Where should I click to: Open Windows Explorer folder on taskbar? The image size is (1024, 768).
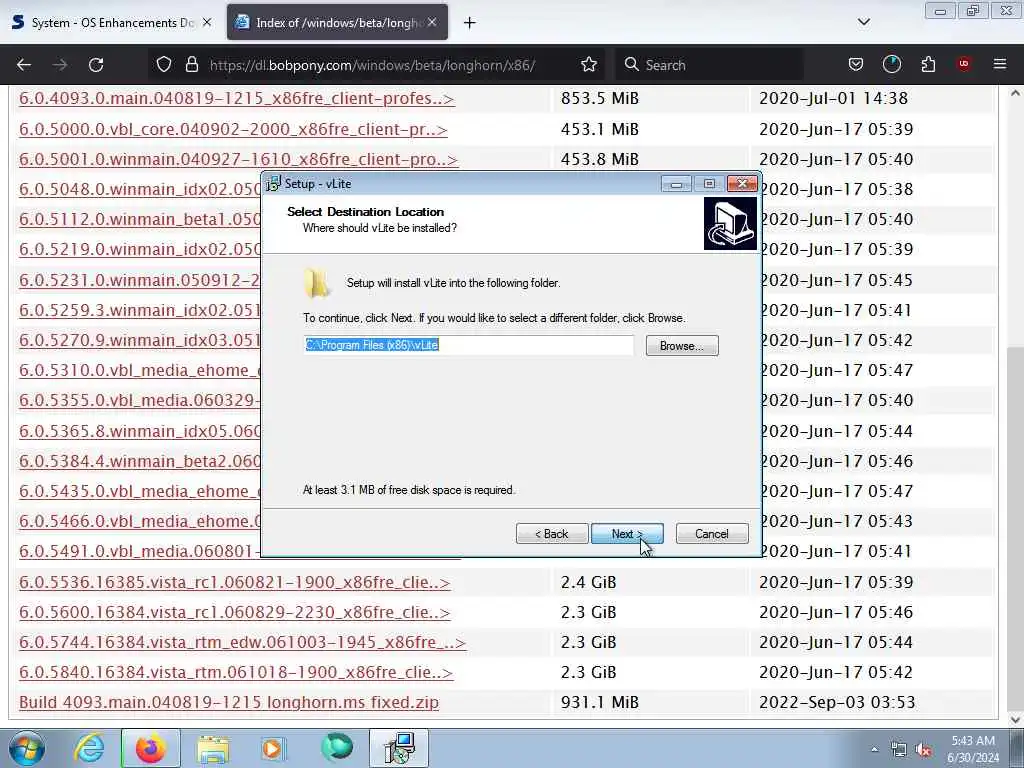pyautogui.click(x=213, y=748)
